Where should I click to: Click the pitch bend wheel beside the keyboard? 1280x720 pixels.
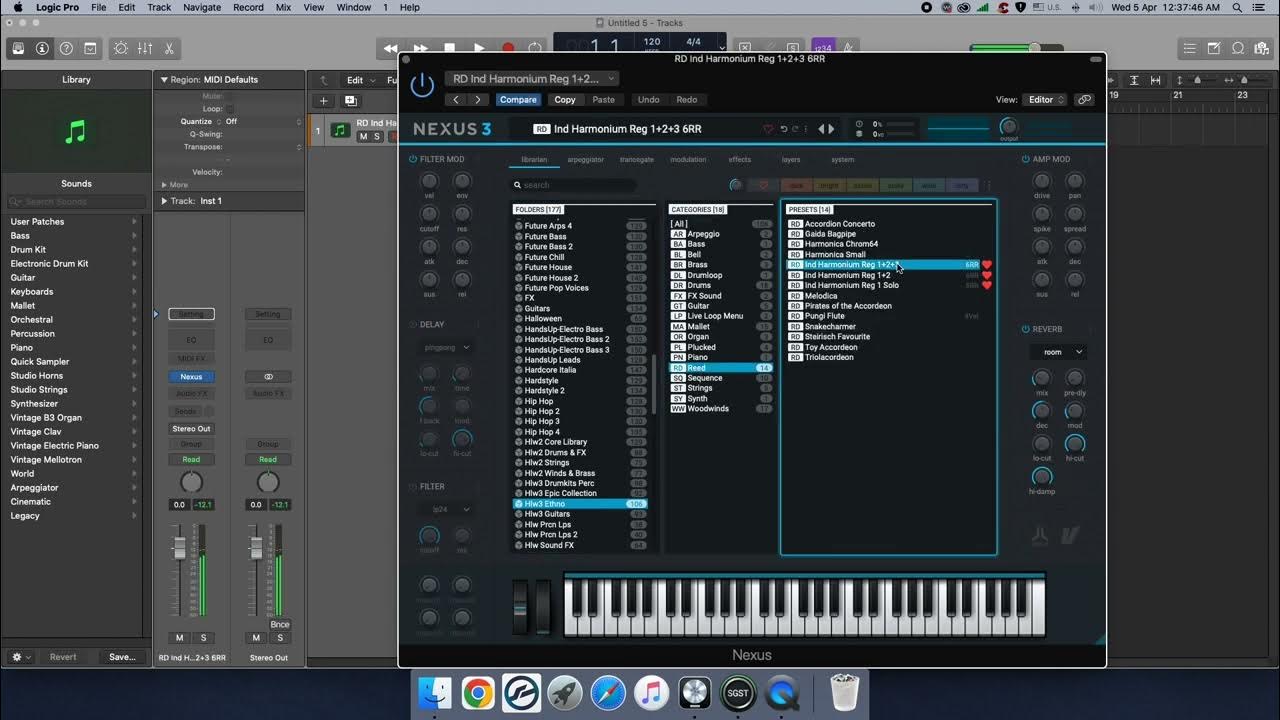click(520, 606)
